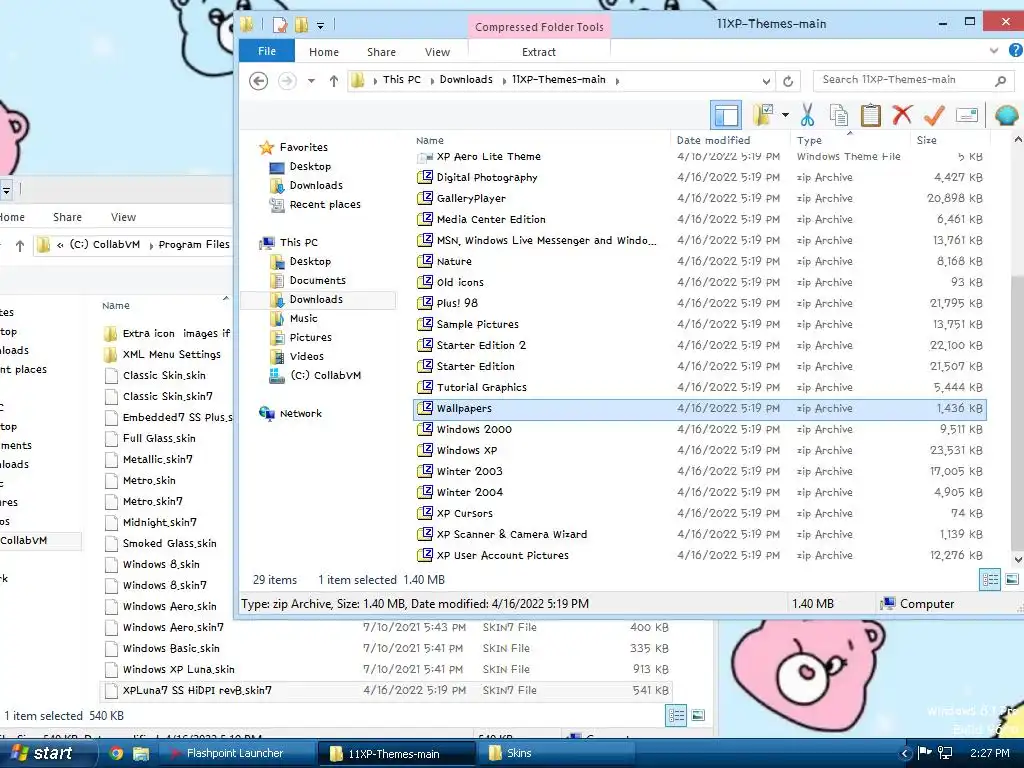Viewport: 1024px width, 768px height.
Task: Open the Help question mark icon
Action: tap(1016, 50)
